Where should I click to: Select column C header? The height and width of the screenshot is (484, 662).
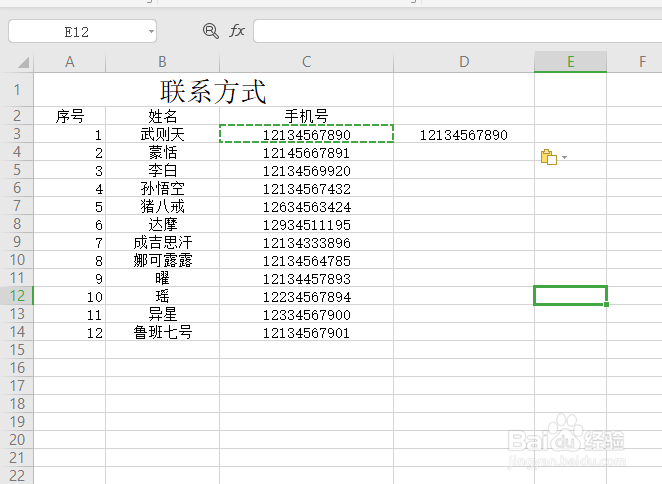point(307,62)
